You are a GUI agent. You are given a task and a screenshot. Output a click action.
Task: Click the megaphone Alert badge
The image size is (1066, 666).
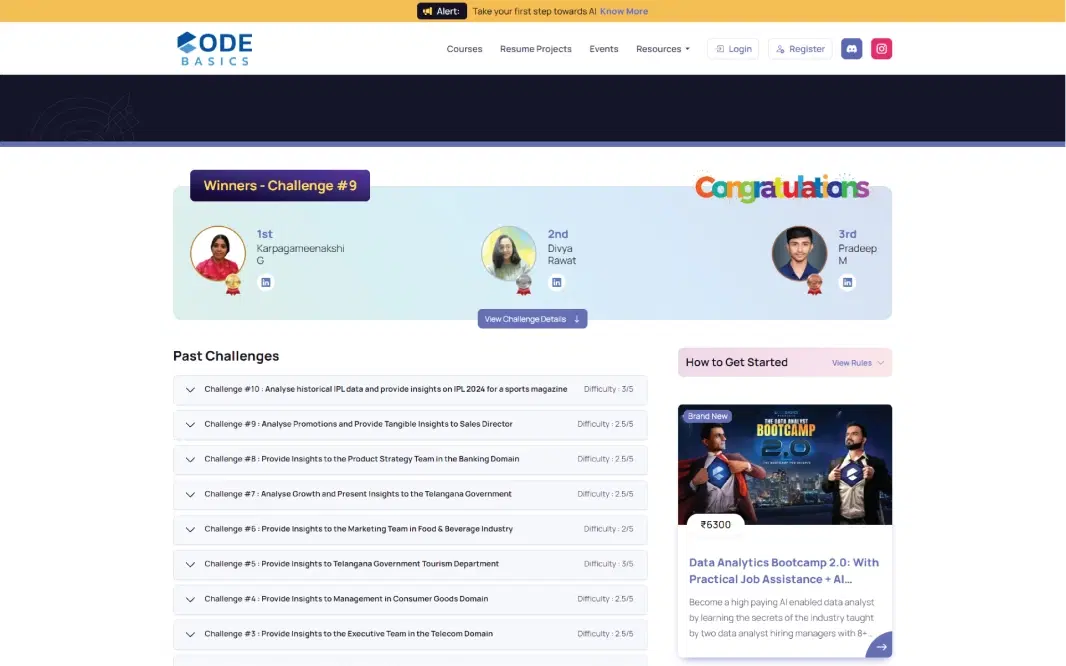(442, 11)
